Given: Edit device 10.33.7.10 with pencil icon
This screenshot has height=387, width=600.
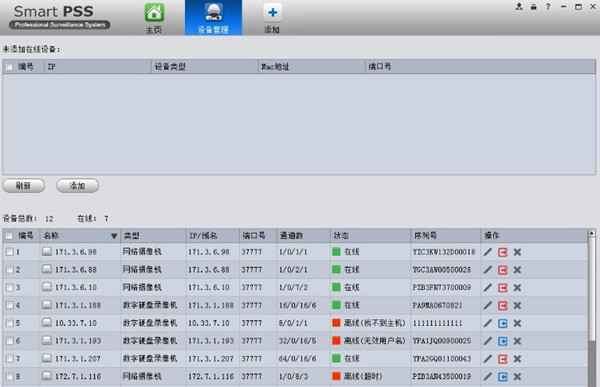Looking at the screenshot, I should (488, 323).
